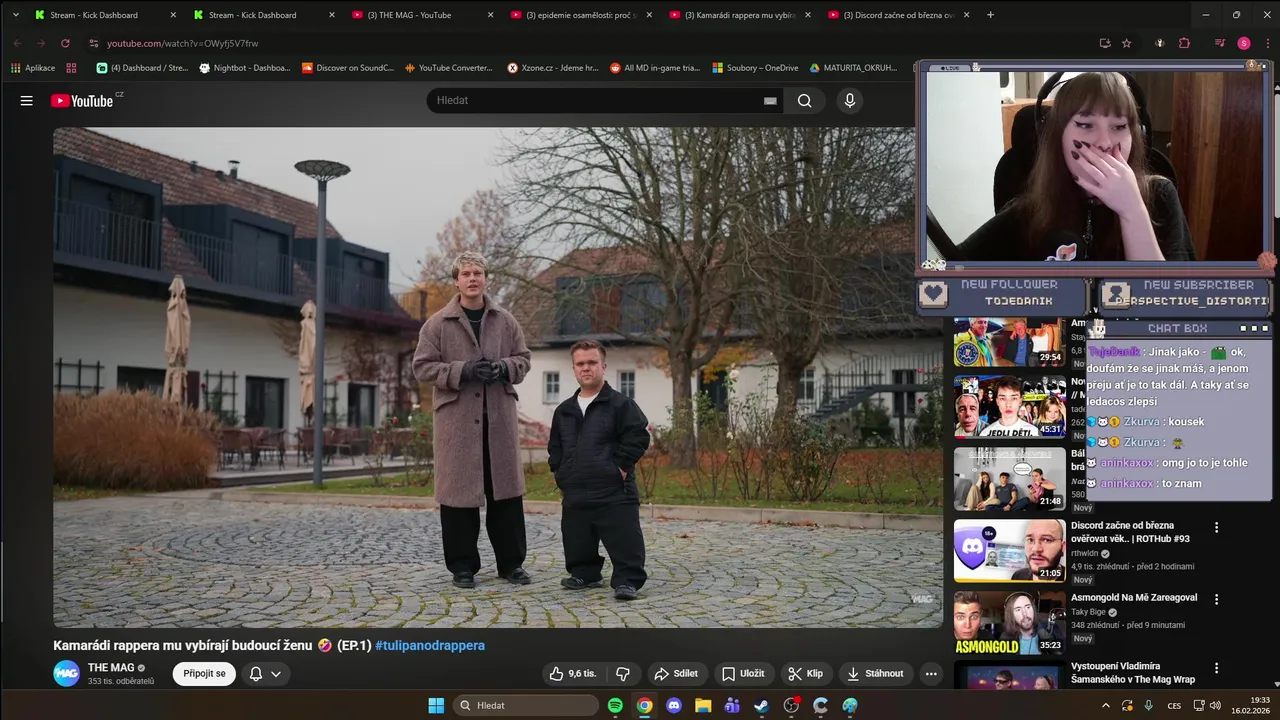Click the Připojit se join button
This screenshot has width=1280, height=720.
coord(204,674)
